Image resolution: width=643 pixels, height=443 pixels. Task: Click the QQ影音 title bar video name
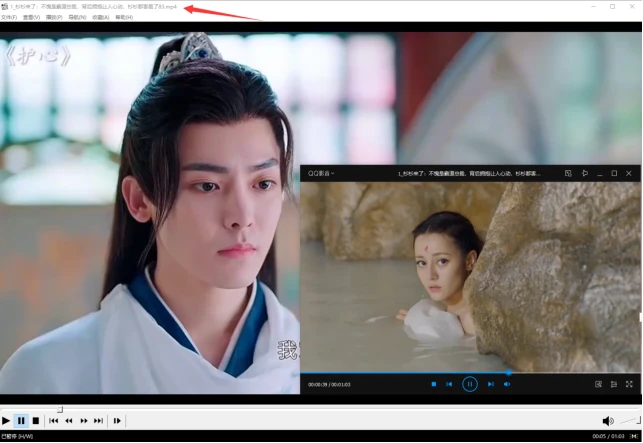click(469, 174)
